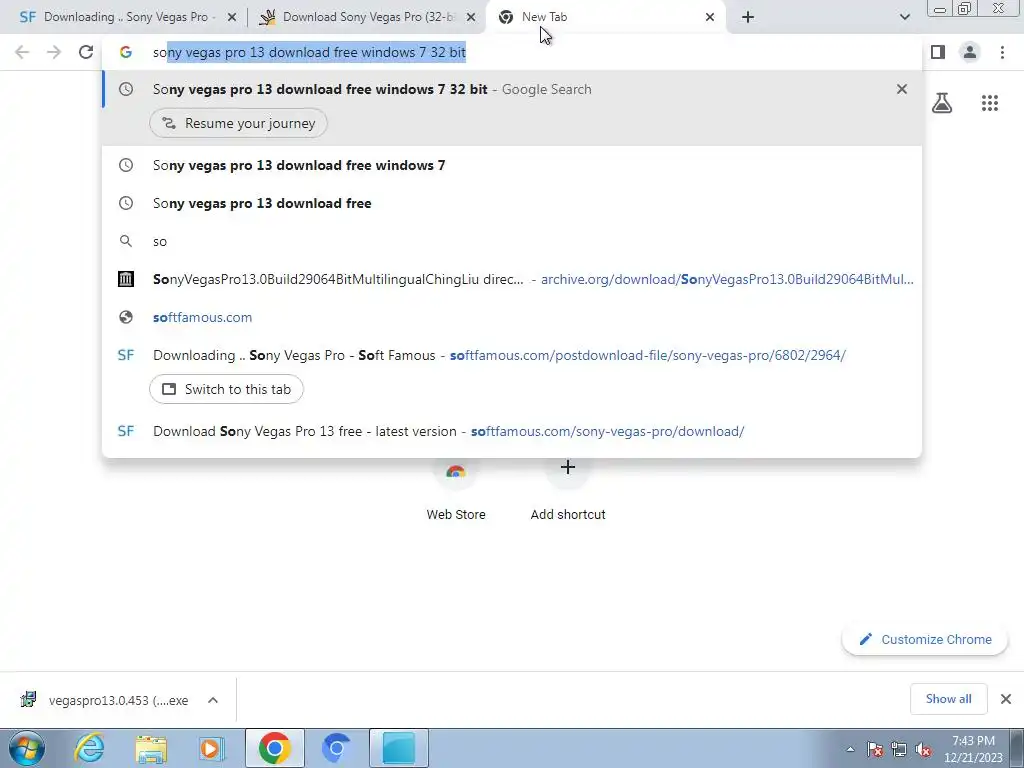1024x768 pixels.
Task: Close the New Tab tab
Action: coord(710,18)
